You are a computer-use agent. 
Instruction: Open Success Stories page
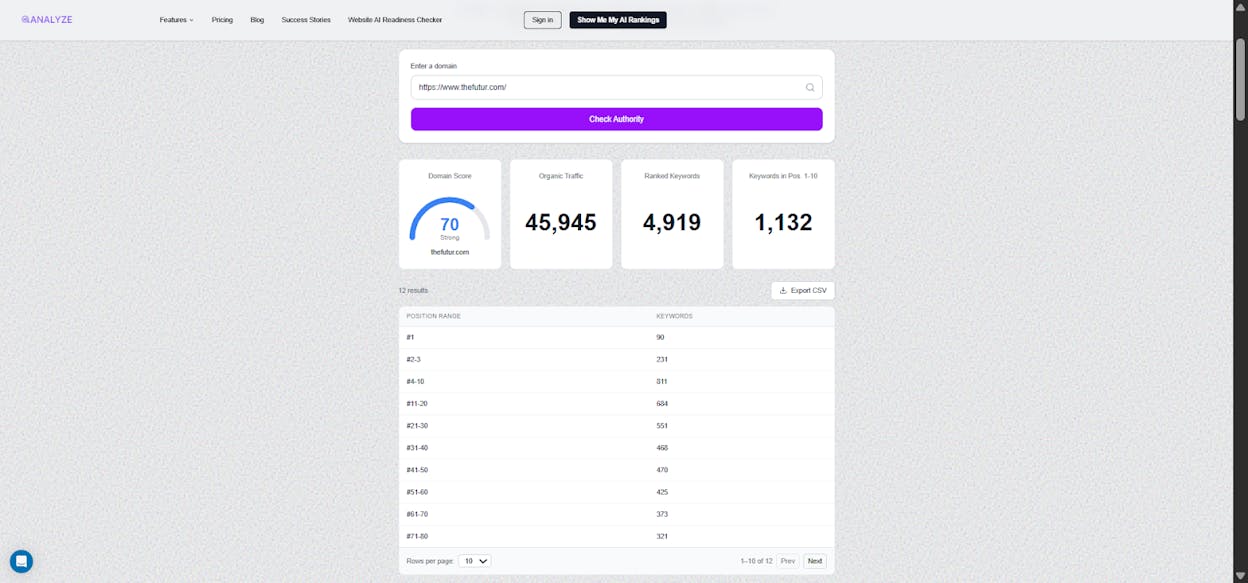point(306,20)
